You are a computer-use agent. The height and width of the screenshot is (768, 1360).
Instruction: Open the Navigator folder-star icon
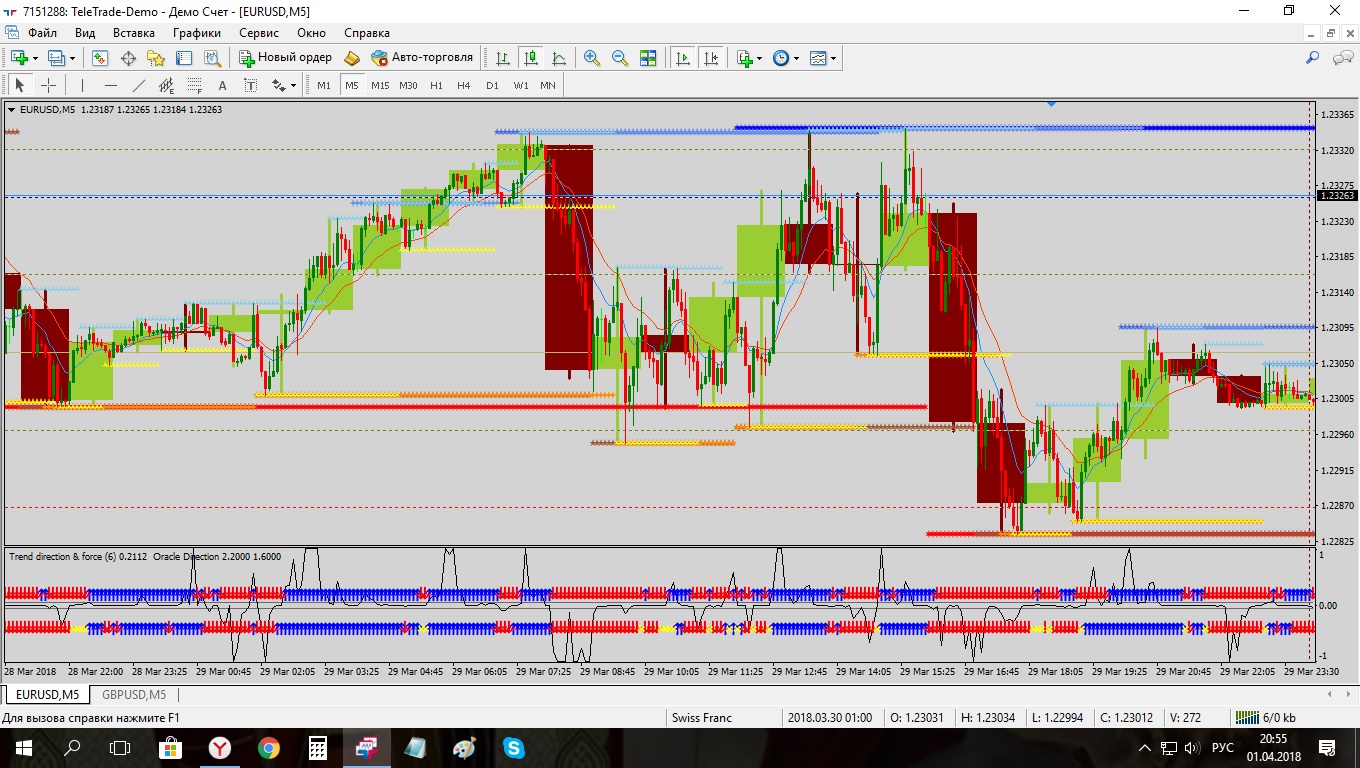pyautogui.click(x=156, y=58)
